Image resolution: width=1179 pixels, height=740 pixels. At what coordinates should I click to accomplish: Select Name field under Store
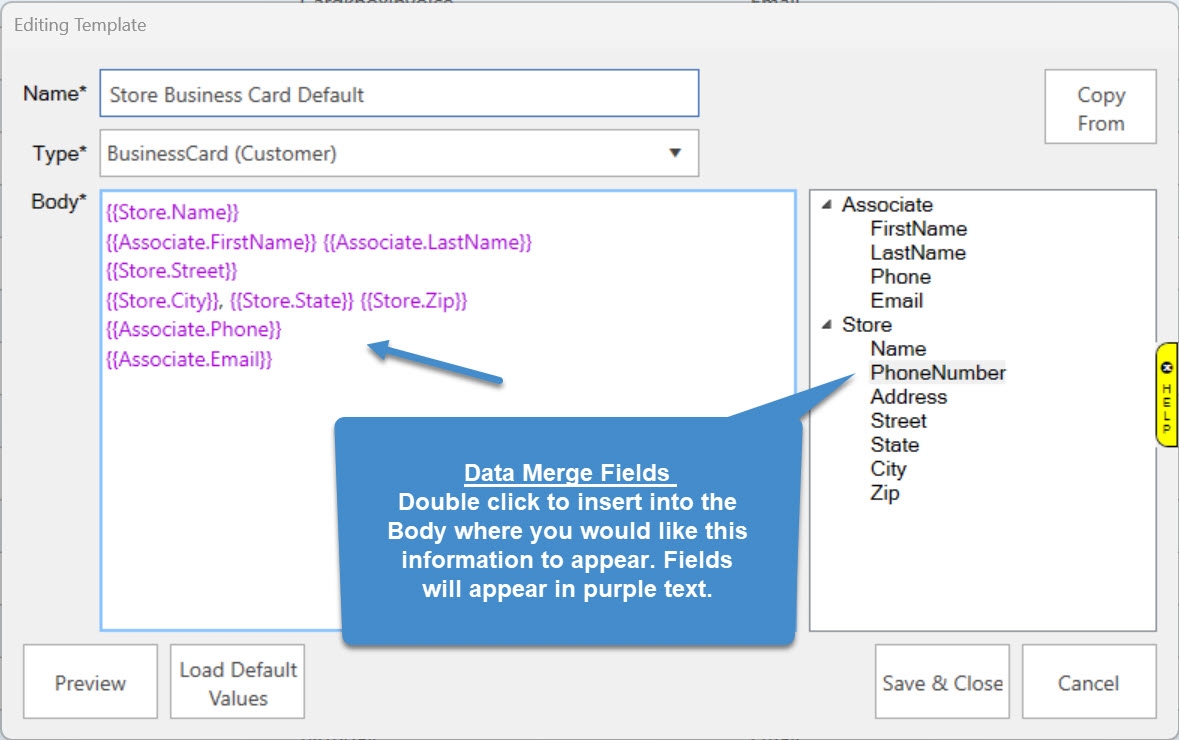[898, 349]
